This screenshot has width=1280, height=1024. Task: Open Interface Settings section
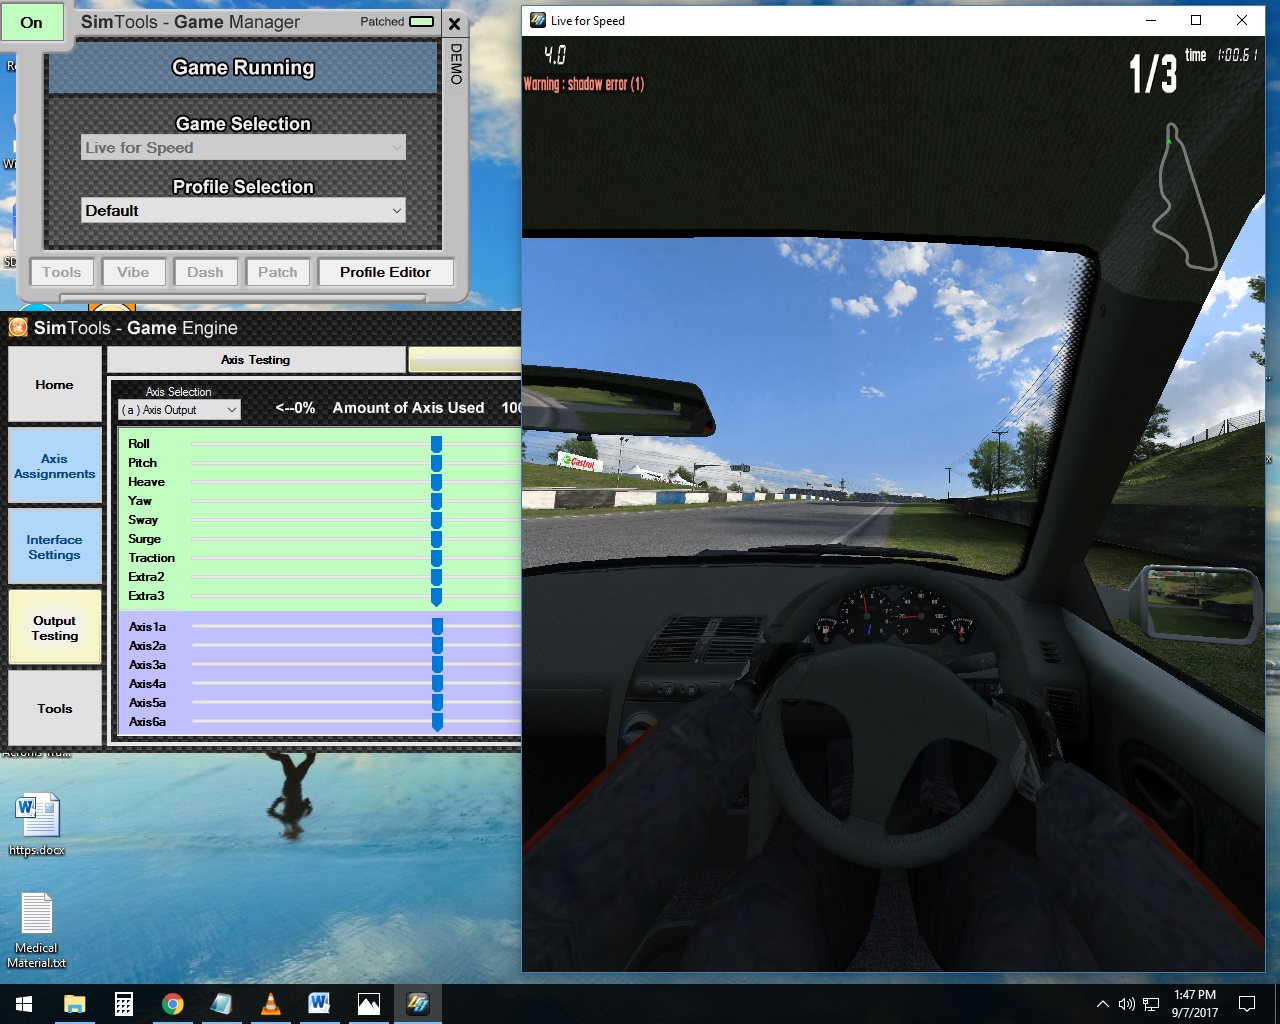point(54,547)
